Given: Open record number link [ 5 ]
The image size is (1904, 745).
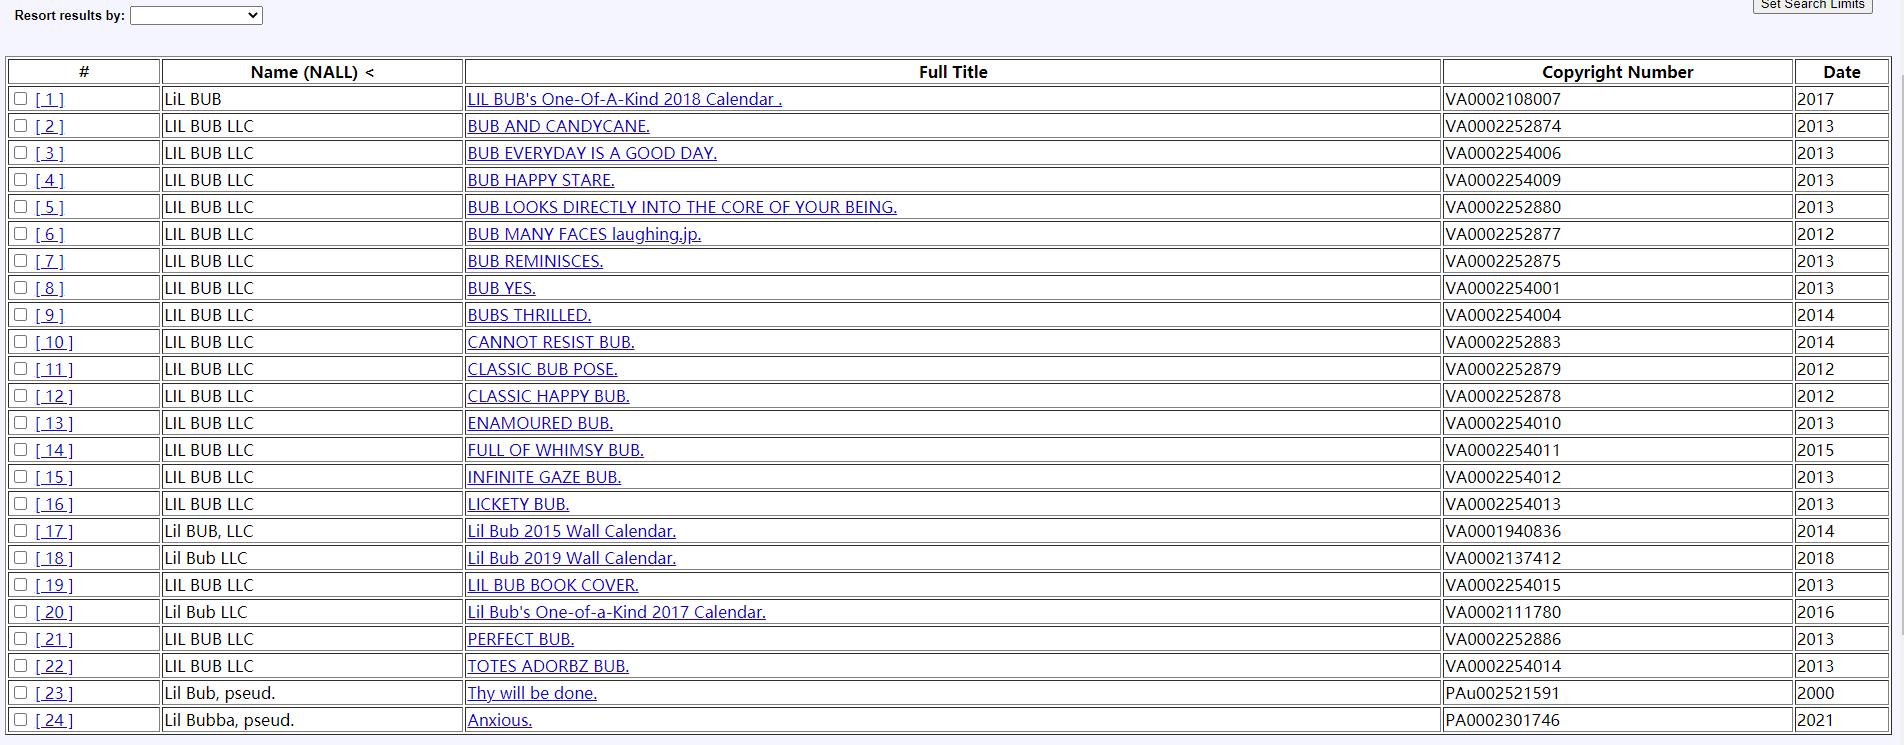Looking at the screenshot, I should tap(49, 207).
